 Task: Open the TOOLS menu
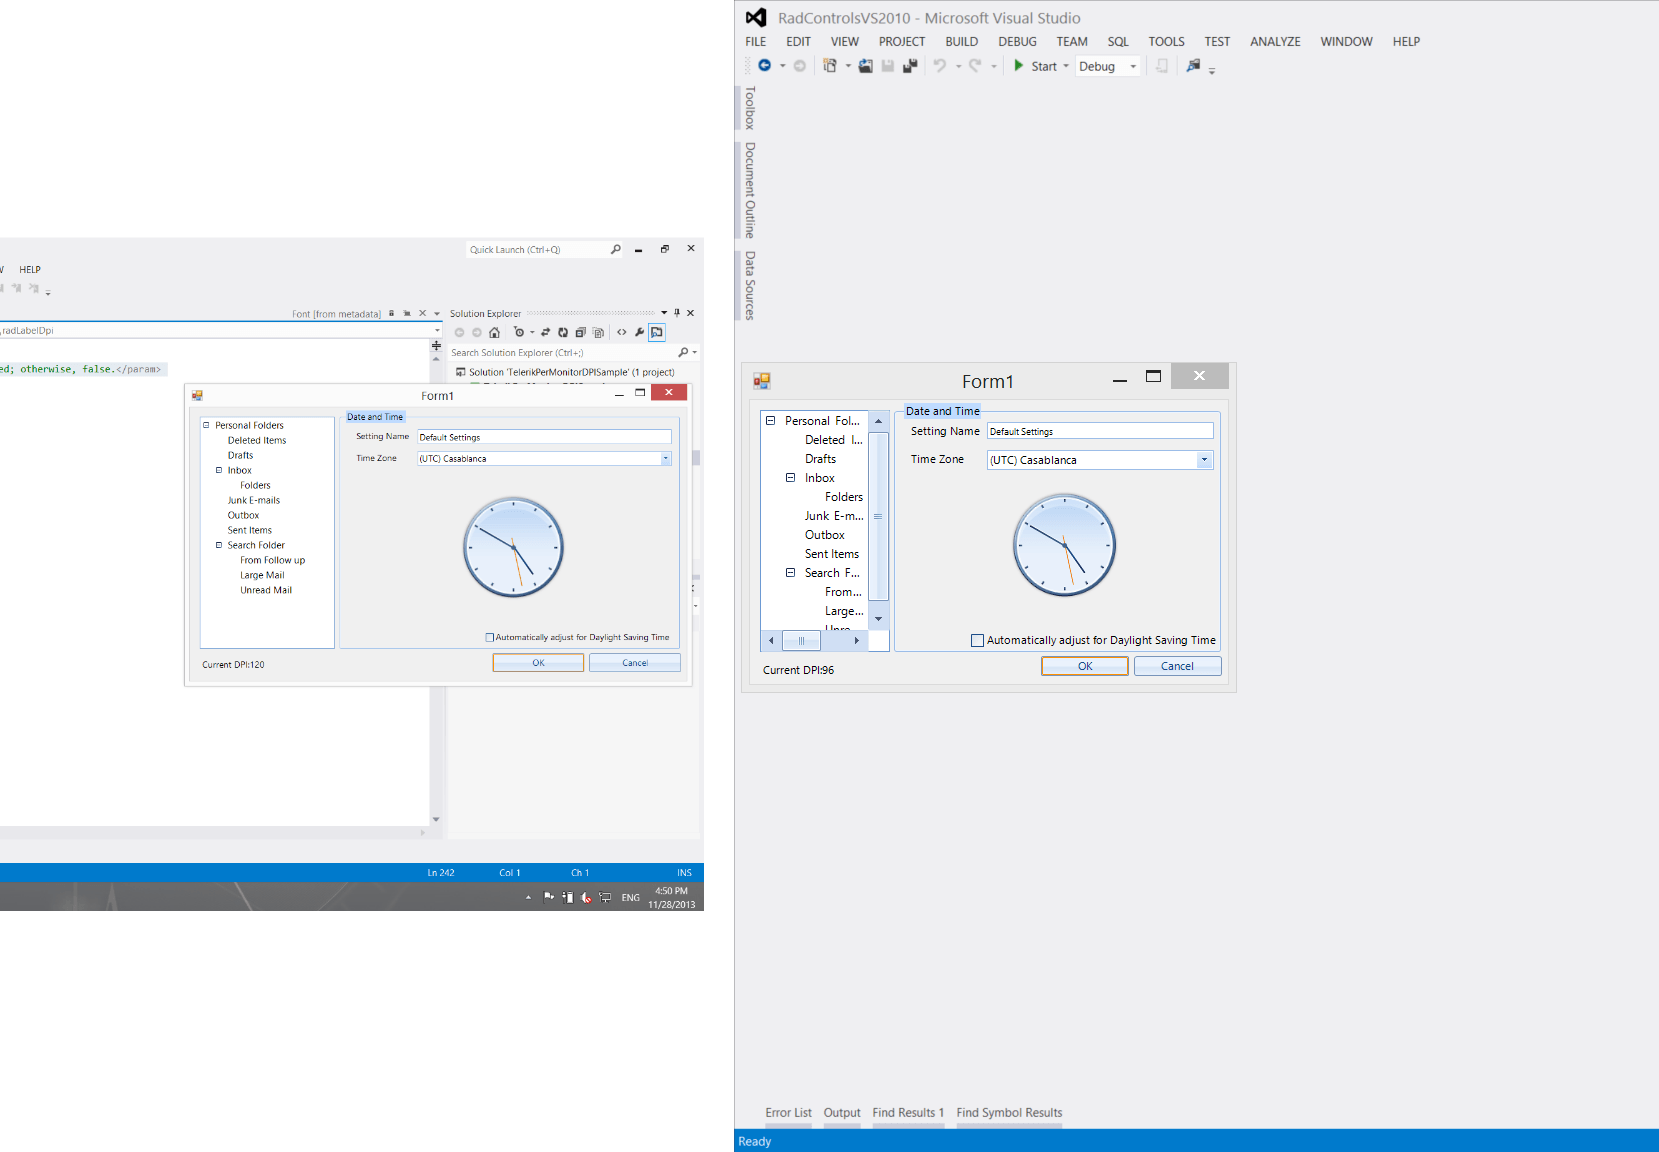coord(1166,42)
